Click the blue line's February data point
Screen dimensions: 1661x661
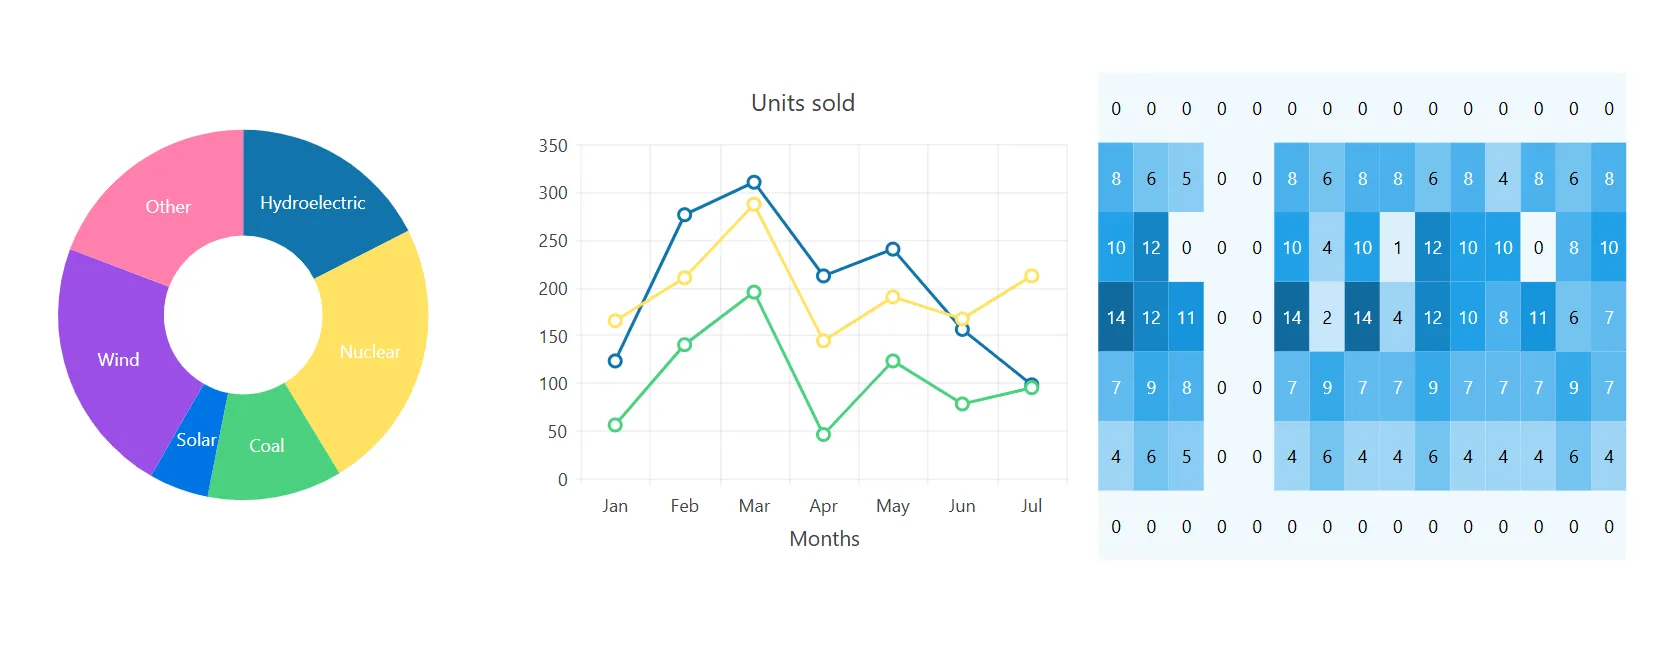(685, 215)
